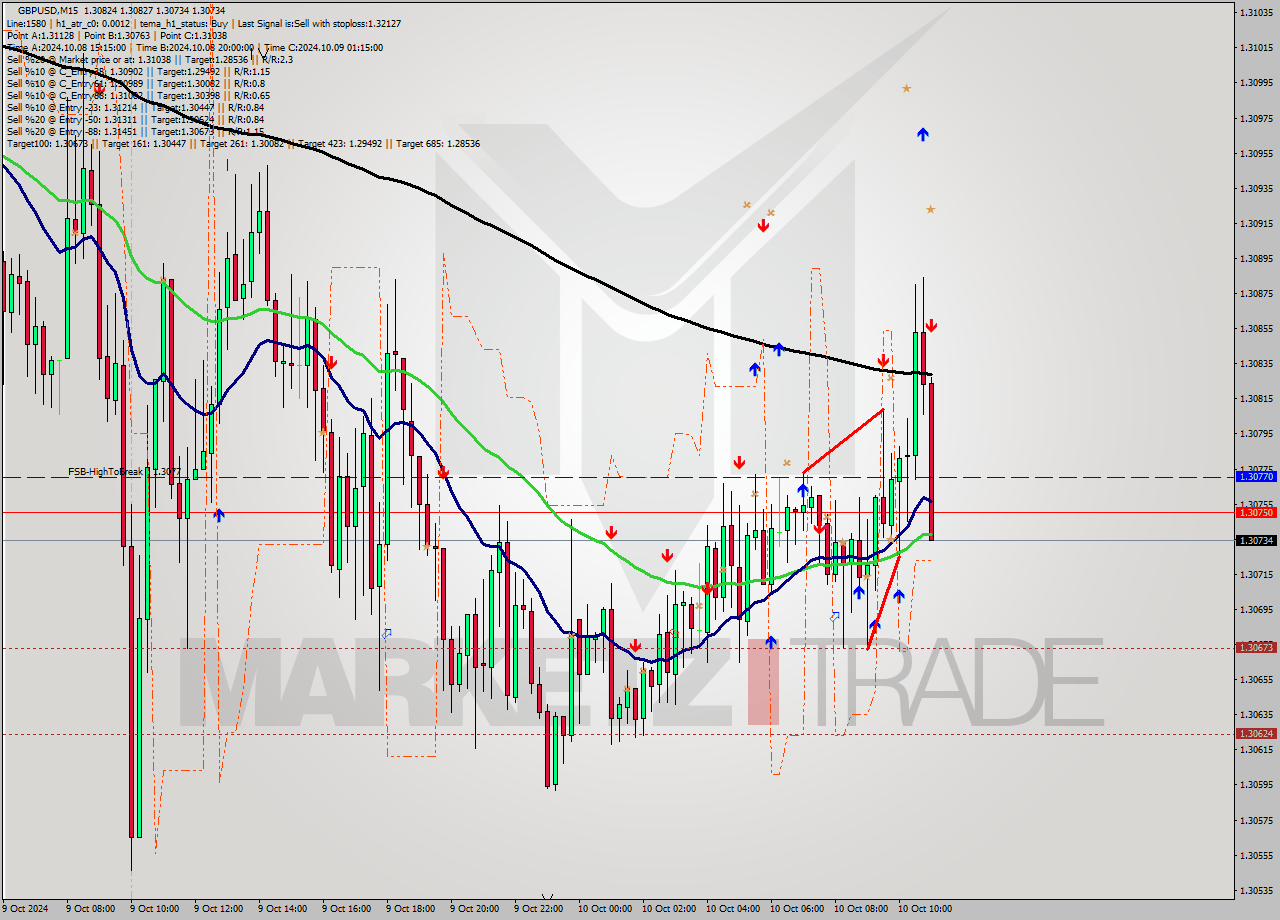Click the red 1.30750 price tag

[x=1256, y=512]
